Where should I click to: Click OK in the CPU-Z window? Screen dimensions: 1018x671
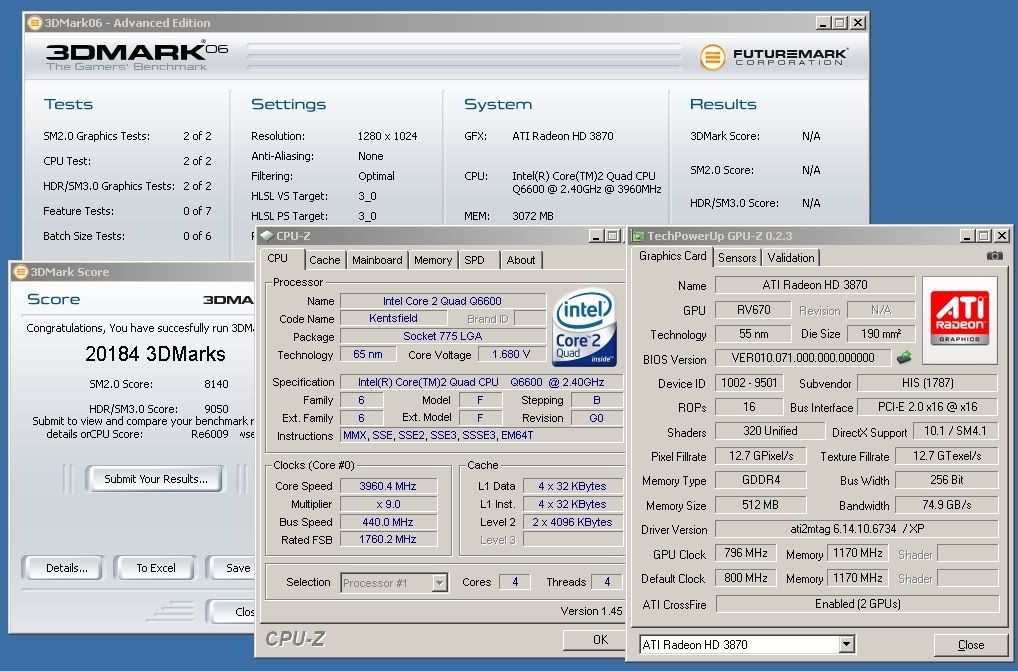[x=594, y=640]
